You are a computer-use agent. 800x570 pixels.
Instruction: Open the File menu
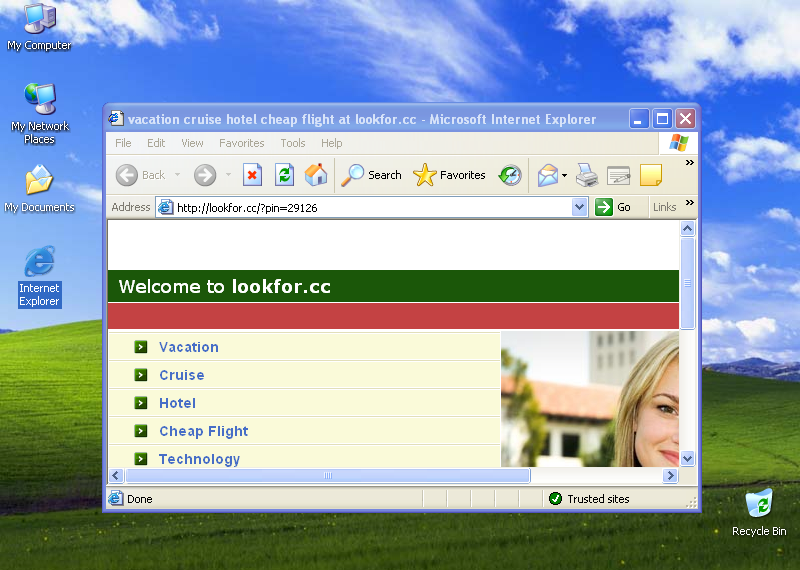pos(123,143)
